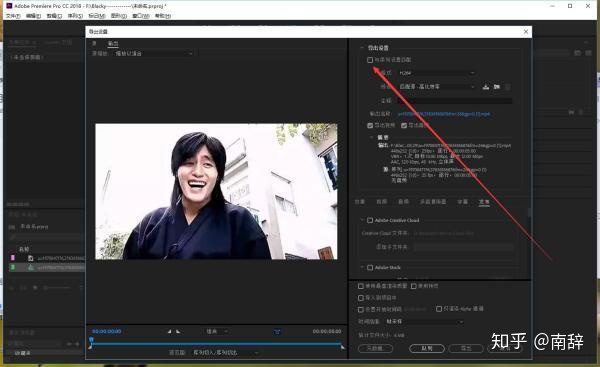Viewport: 600px width, 367px height.
Task: Enable 使用最高渲染质量 checkbox
Action: tap(360, 286)
